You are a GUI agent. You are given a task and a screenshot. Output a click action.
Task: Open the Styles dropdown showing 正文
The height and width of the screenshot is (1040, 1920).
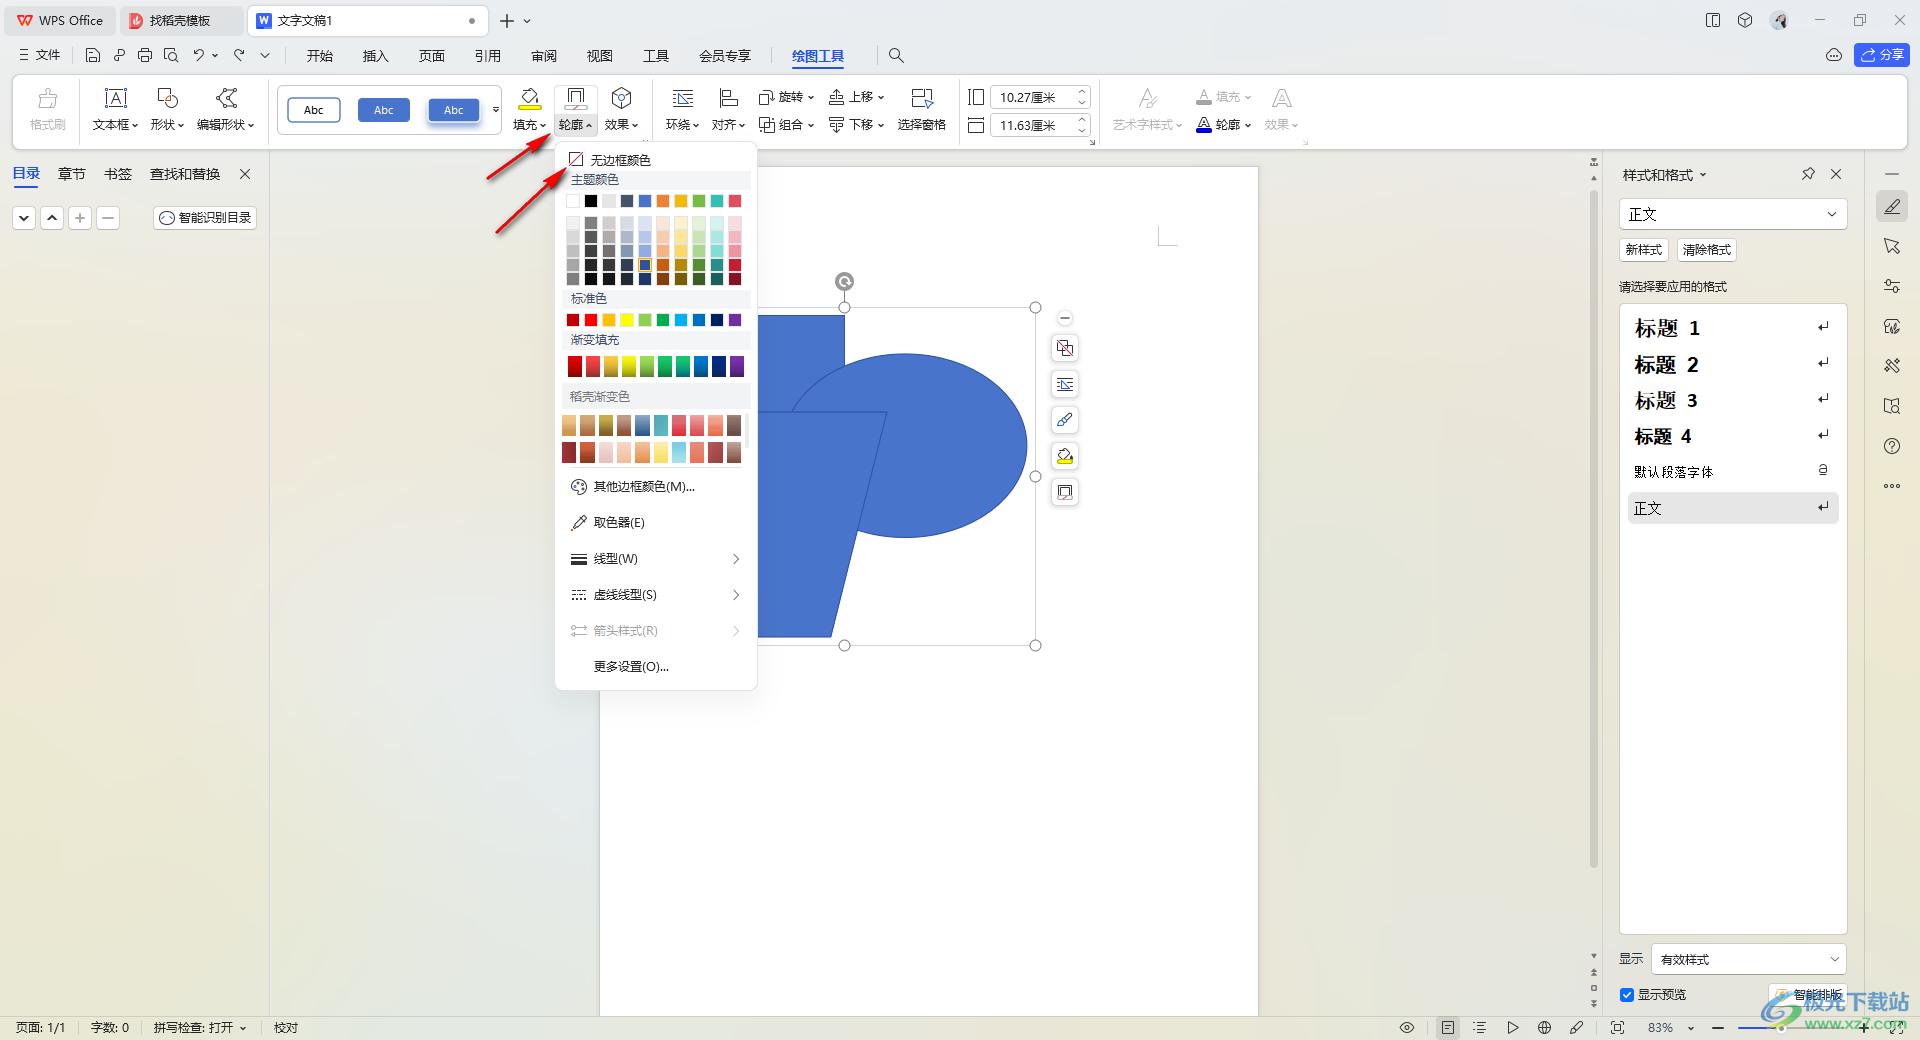[1732, 214]
